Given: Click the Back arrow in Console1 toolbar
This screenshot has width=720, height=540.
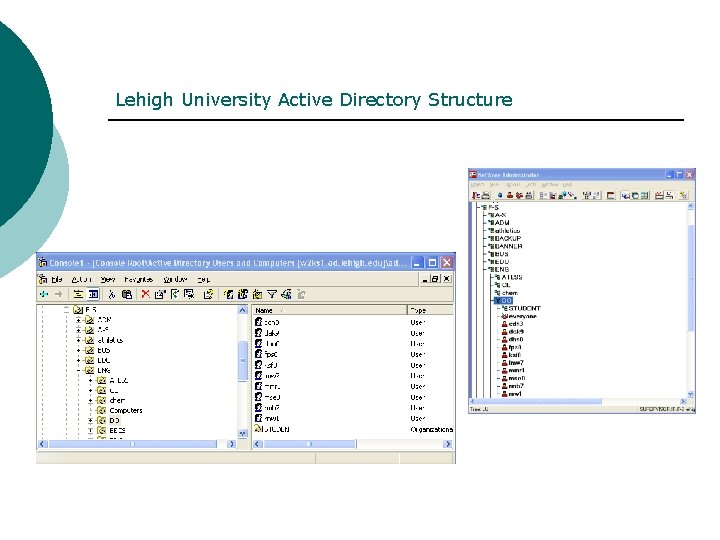Looking at the screenshot, I should [44, 294].
